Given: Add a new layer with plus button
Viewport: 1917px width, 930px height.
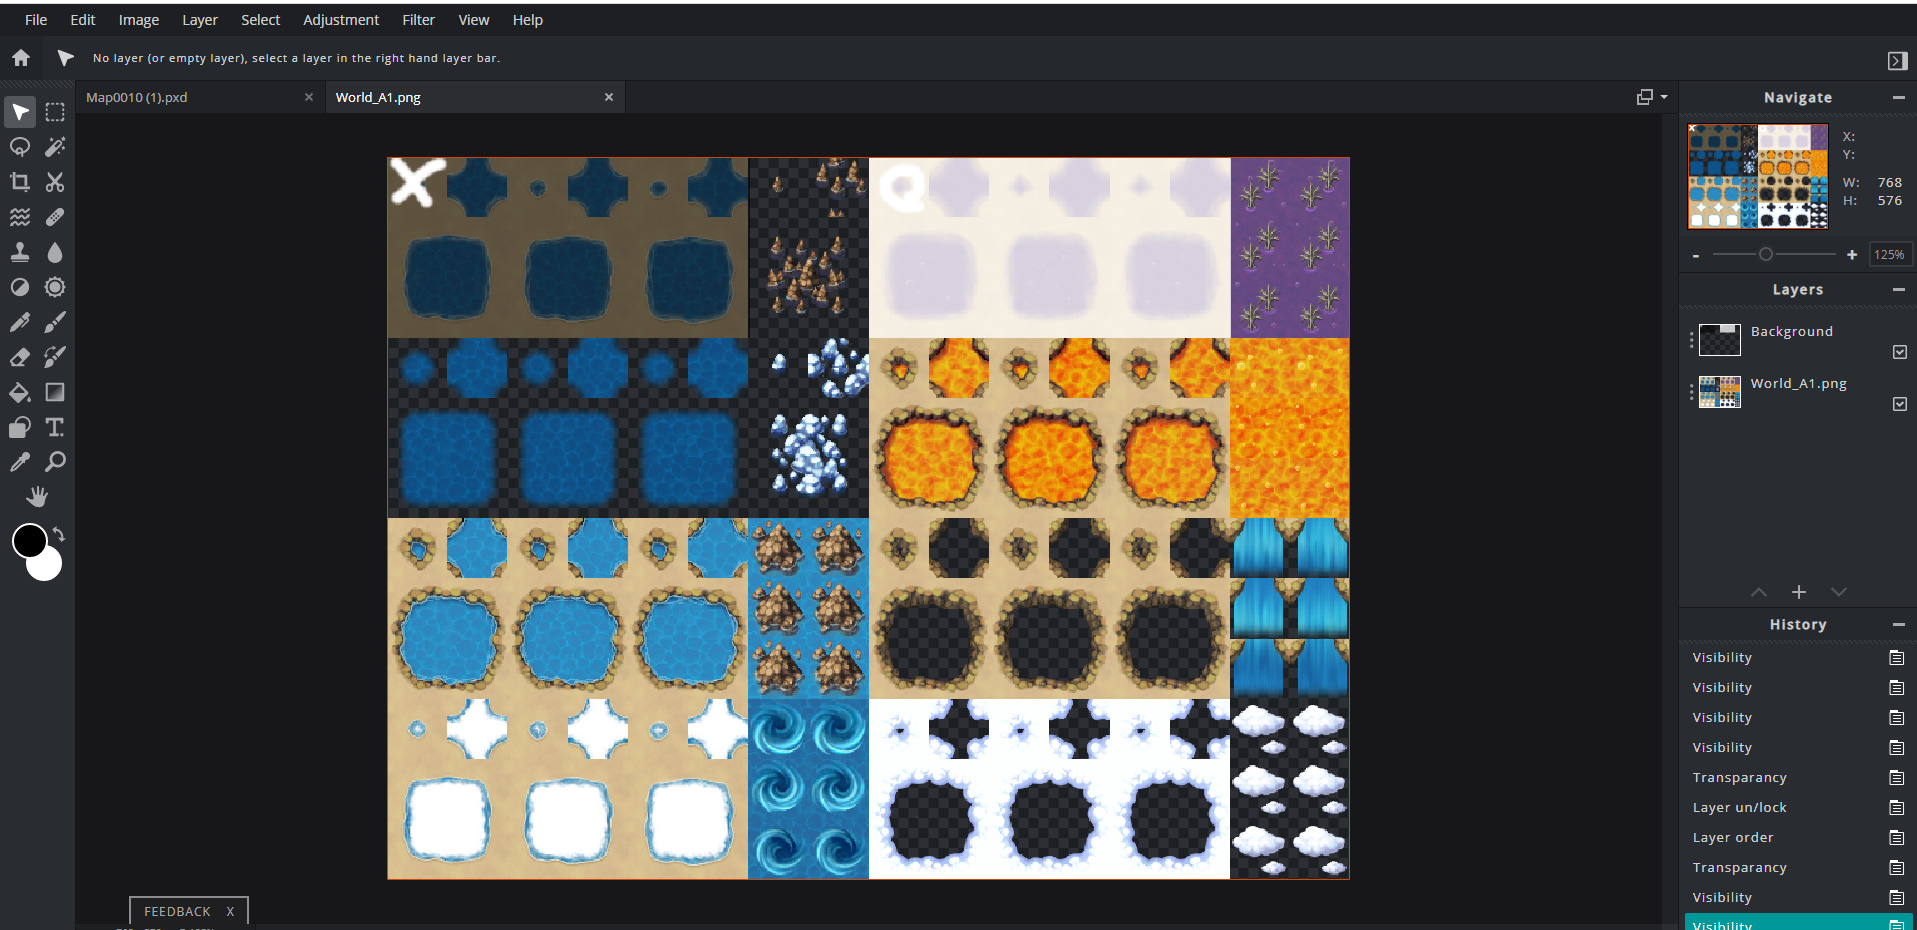Looking at the screenshot, I should (1799, 592).
